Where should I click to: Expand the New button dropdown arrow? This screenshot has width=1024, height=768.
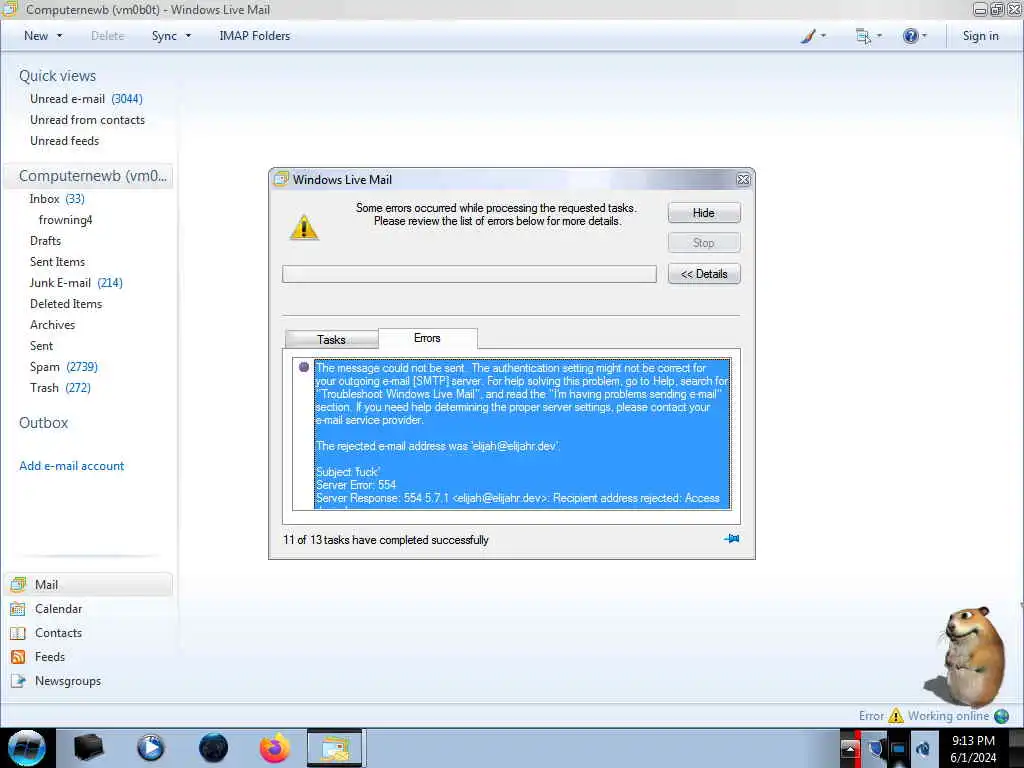tap(59, 36)
